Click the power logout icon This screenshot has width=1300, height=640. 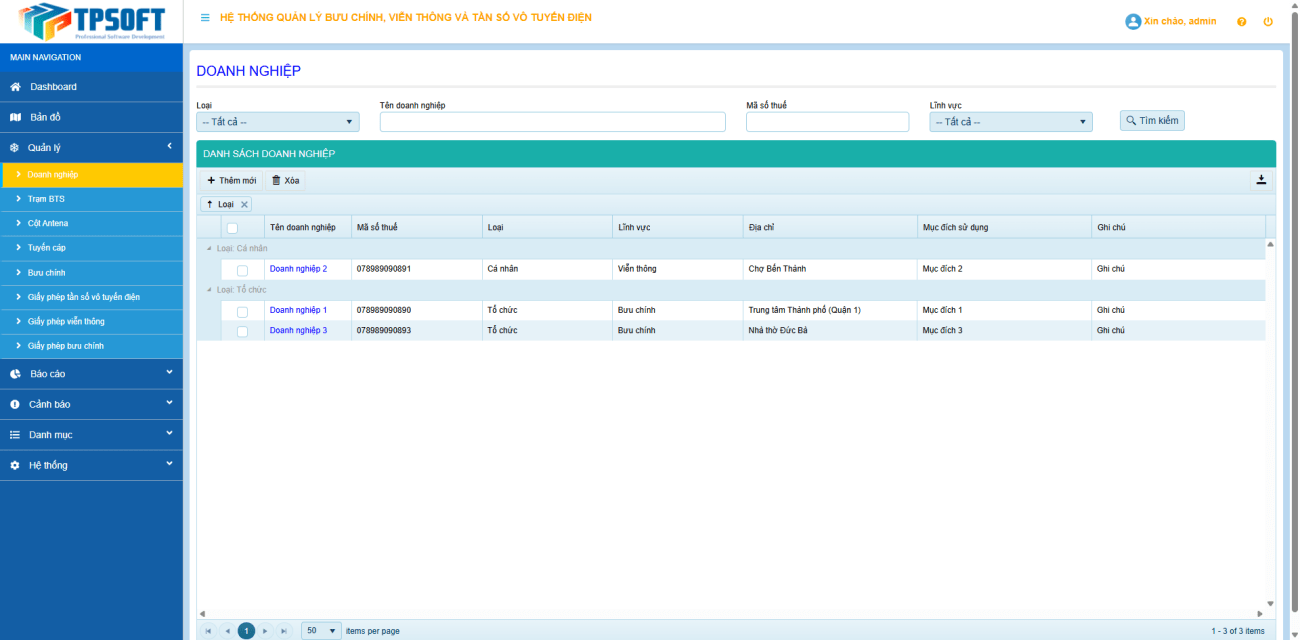(x=1268, y=21)
